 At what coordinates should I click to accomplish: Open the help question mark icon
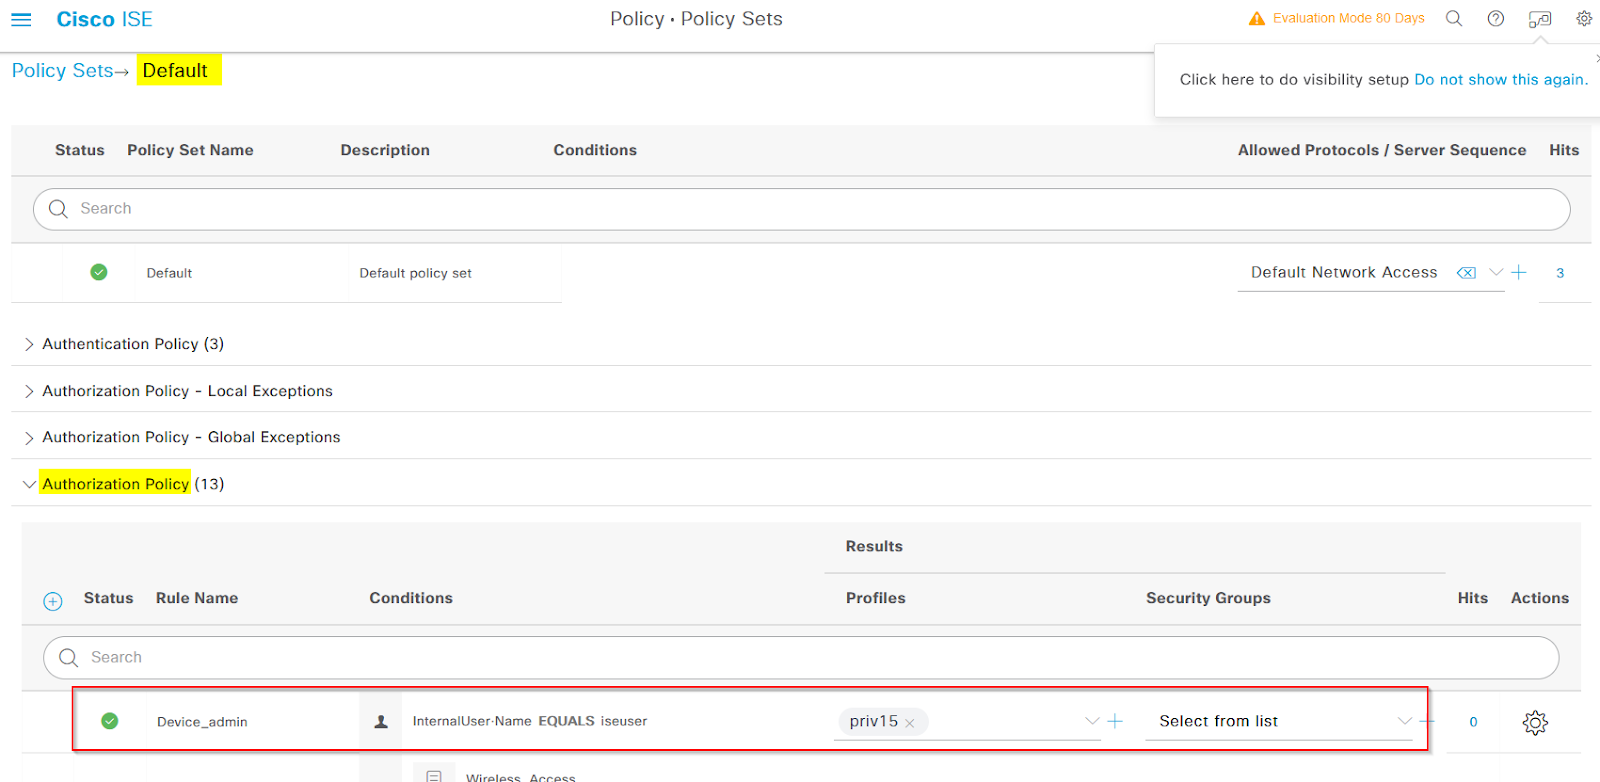[x=1496, y=19]
